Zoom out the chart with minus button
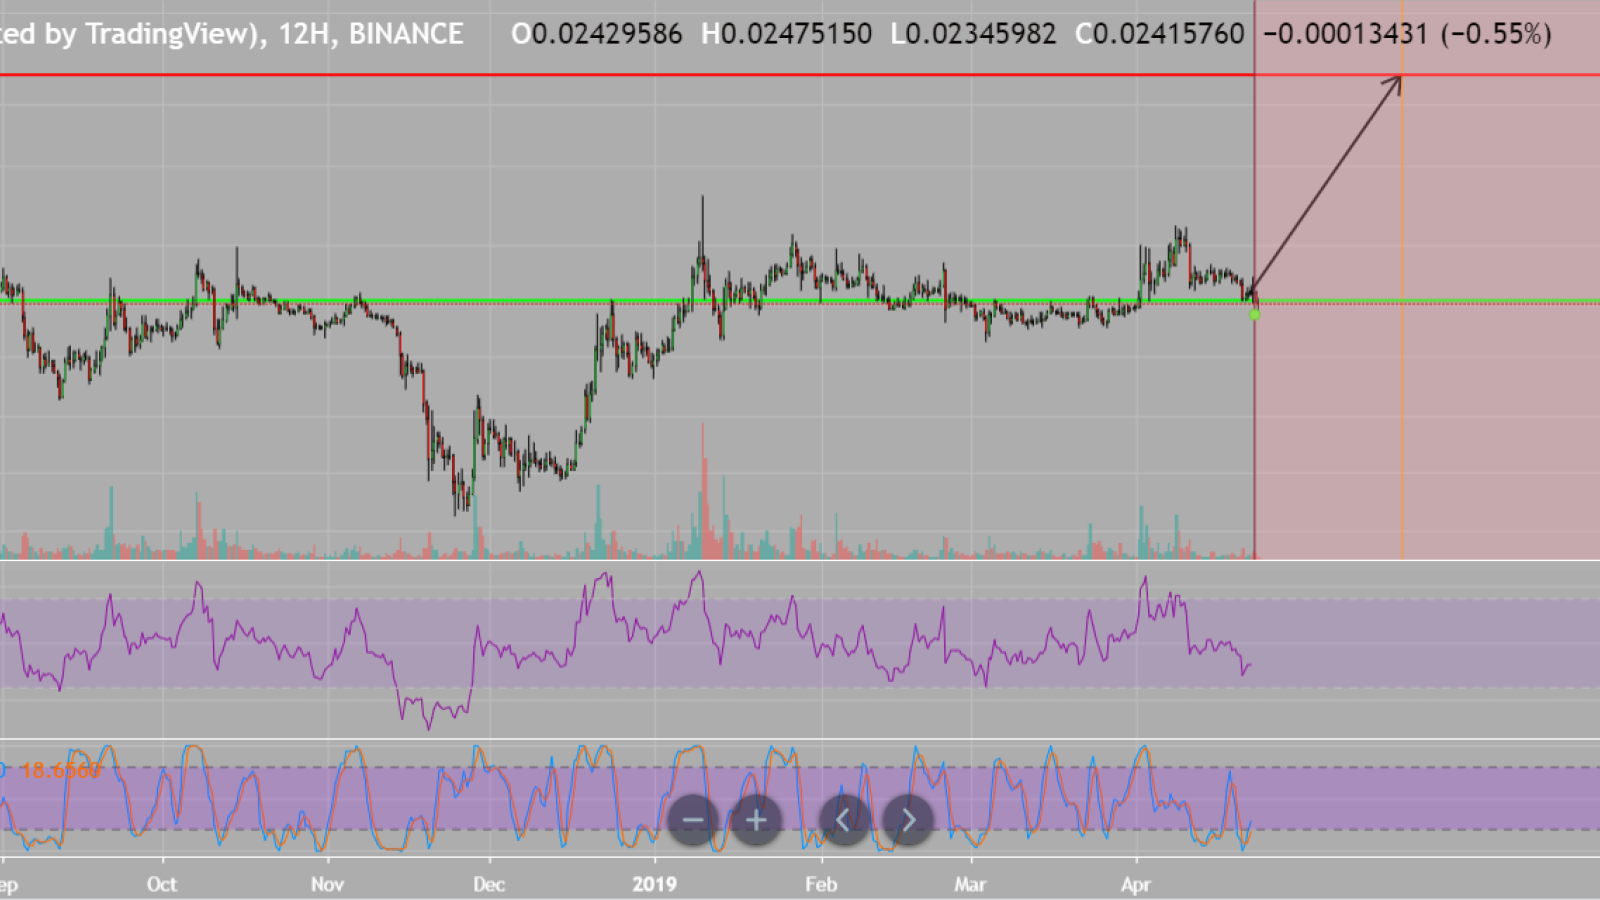Screen dimensions: 1600x900 (x=693, y=821)
